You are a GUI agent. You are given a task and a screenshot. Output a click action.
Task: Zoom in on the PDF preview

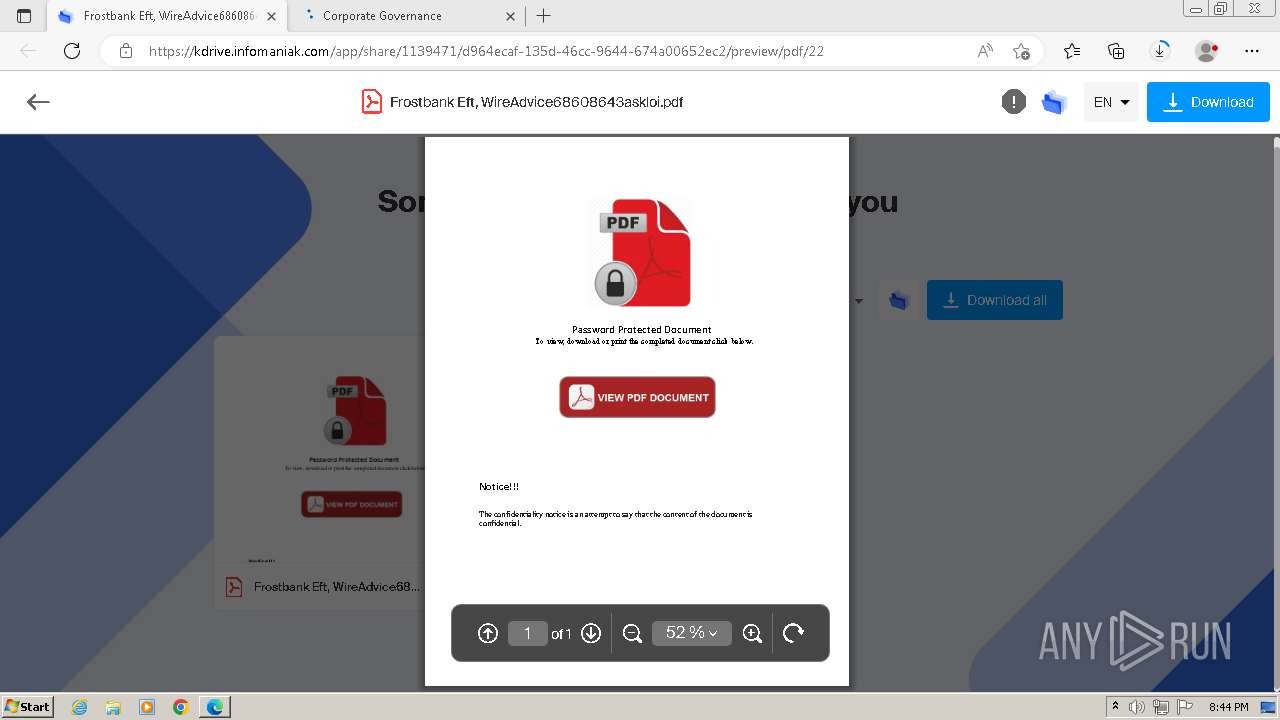click(x=753, y=633)
